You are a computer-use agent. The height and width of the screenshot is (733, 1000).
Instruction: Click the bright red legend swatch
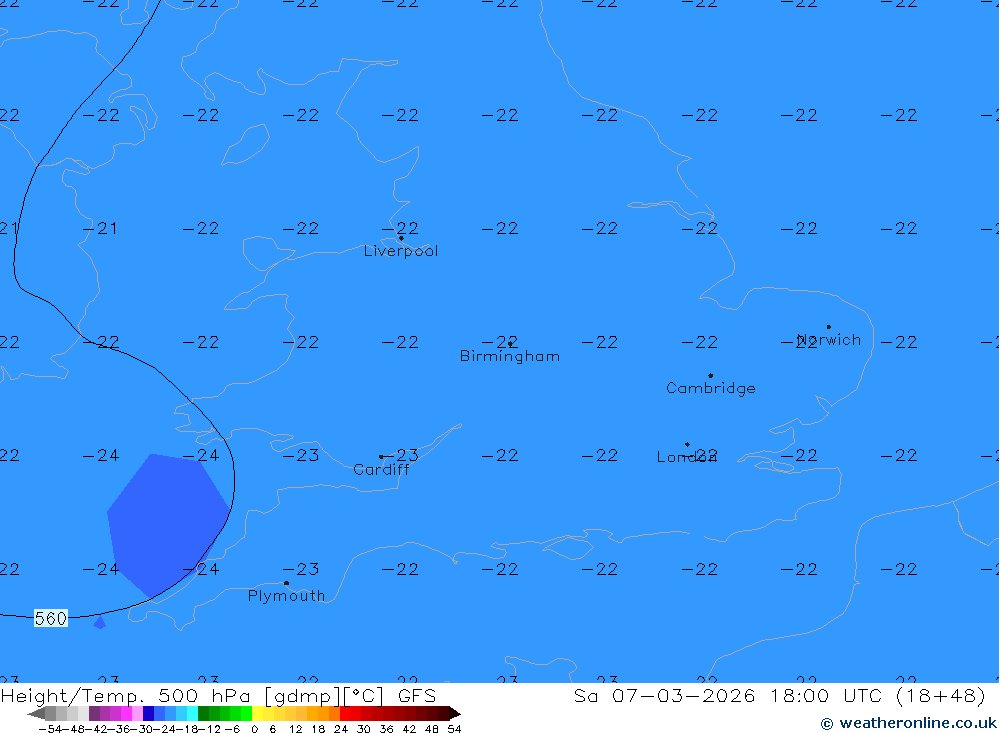pyautogui.click(x=345, y=713)
